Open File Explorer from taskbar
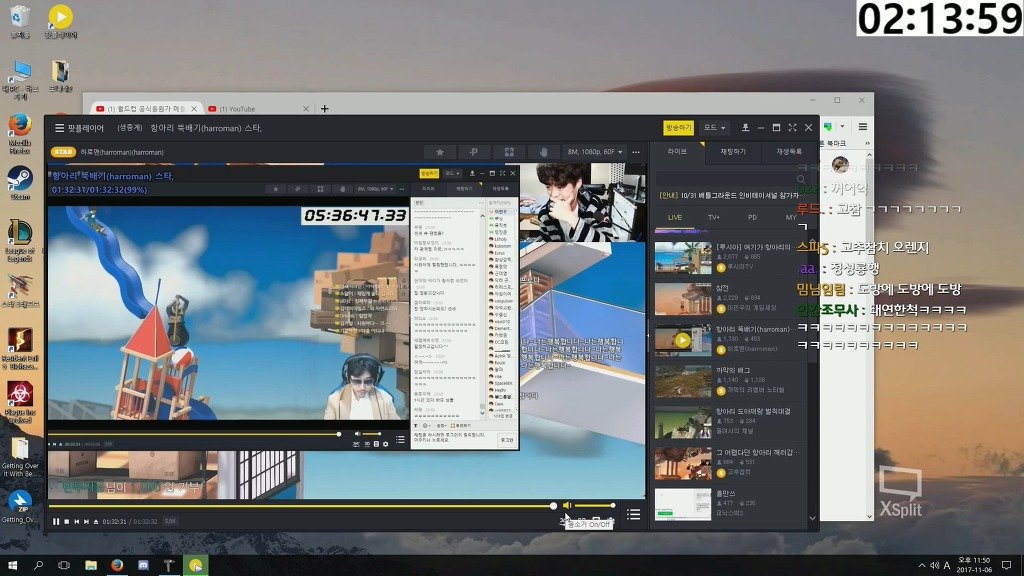Screen dimensions: 1024x576 pyautogui.click(x=91, y=565)
